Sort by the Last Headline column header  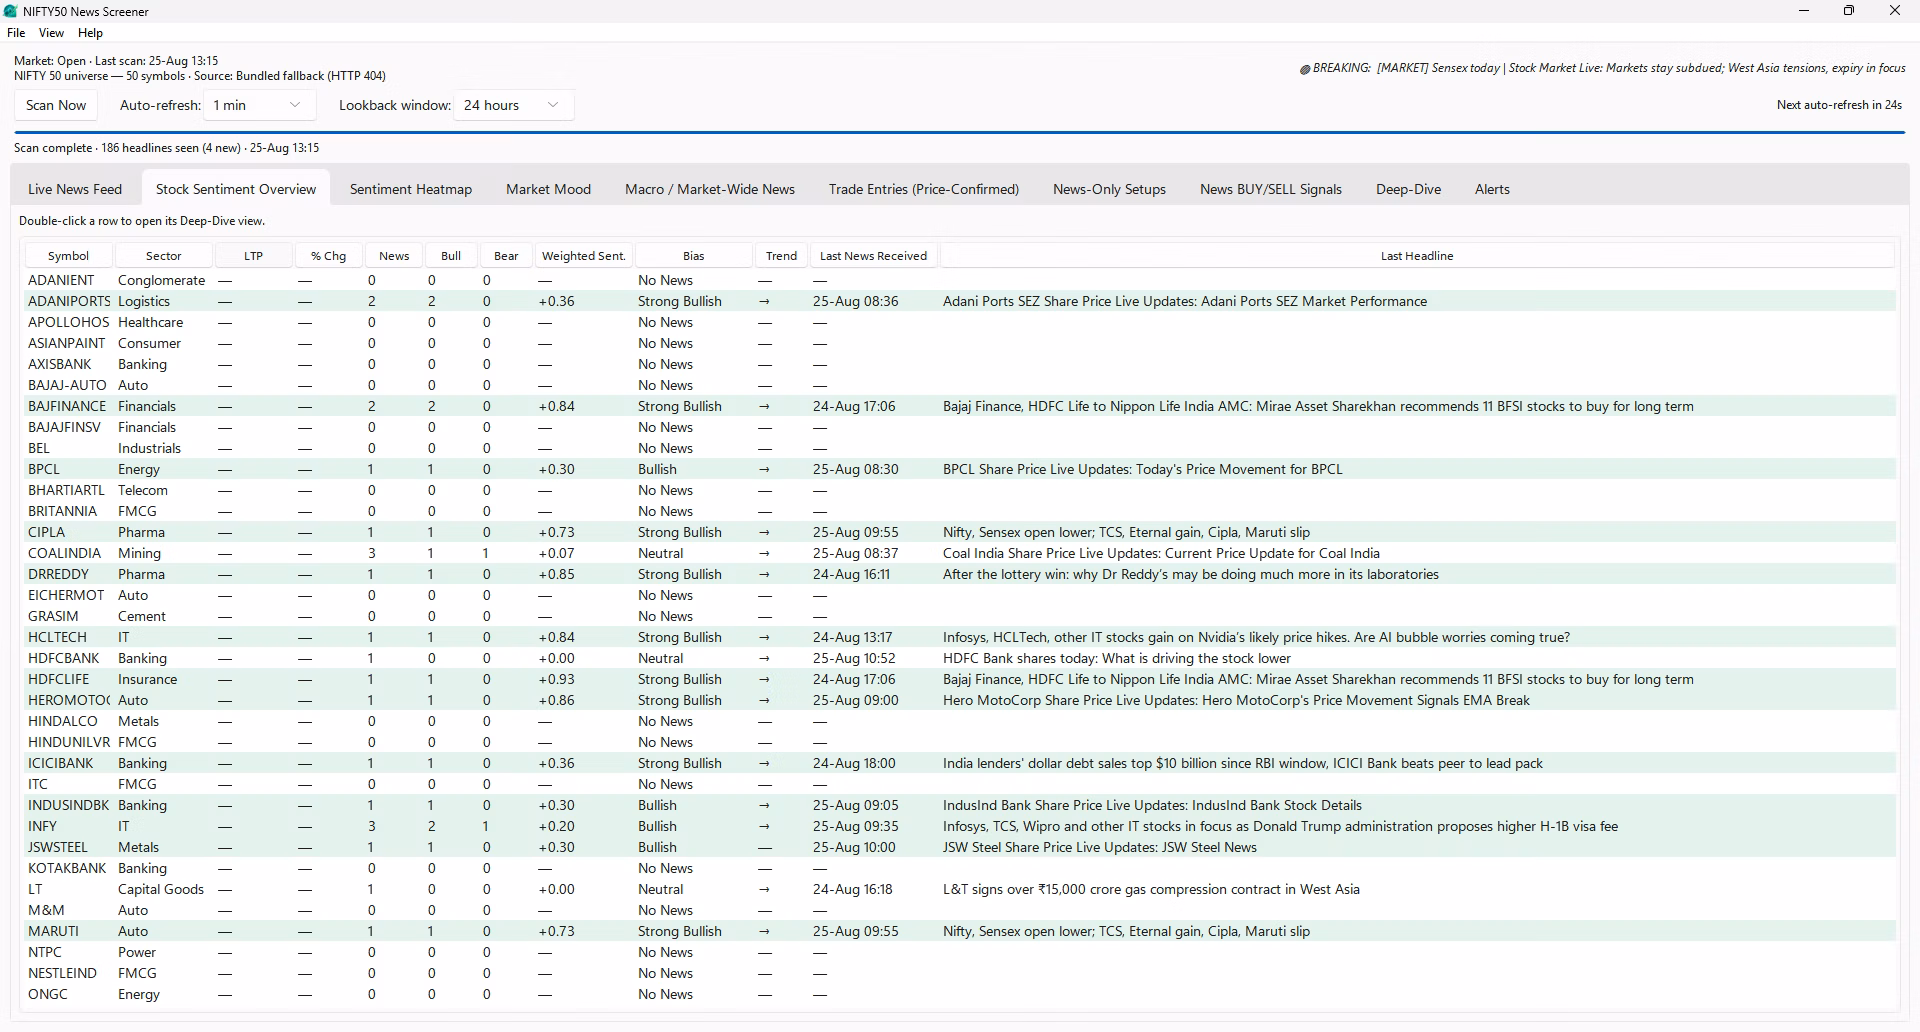pos(1417,256)
